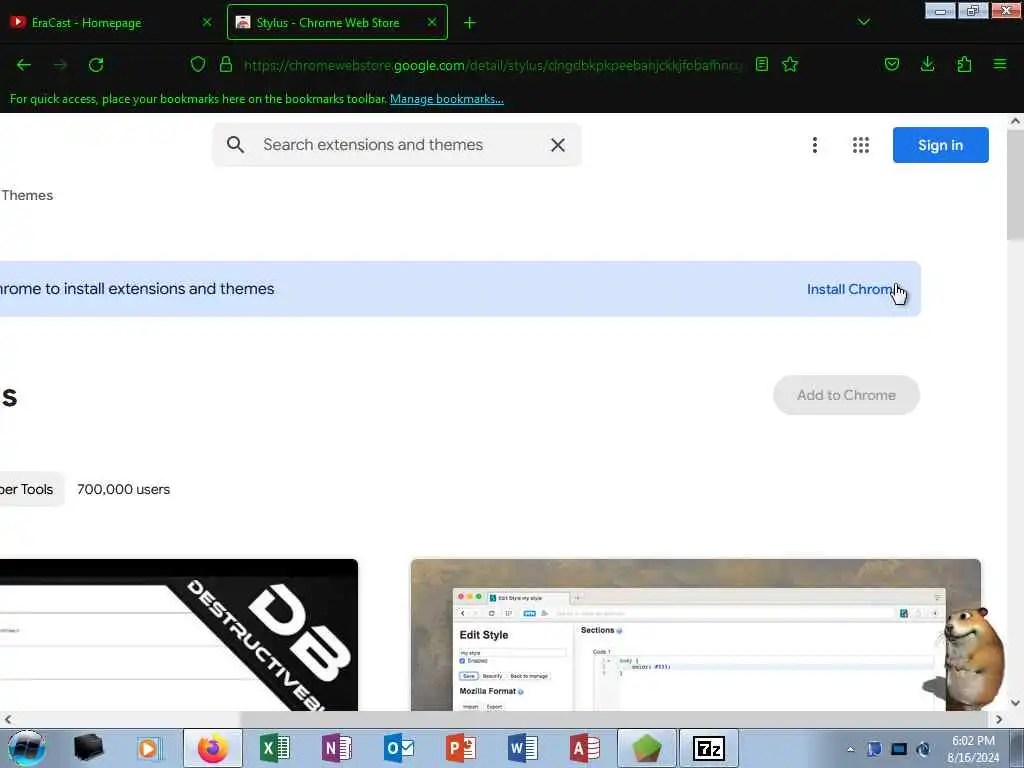
Task: Click the 700,000 users text
Action: click(x=123, y=489)
